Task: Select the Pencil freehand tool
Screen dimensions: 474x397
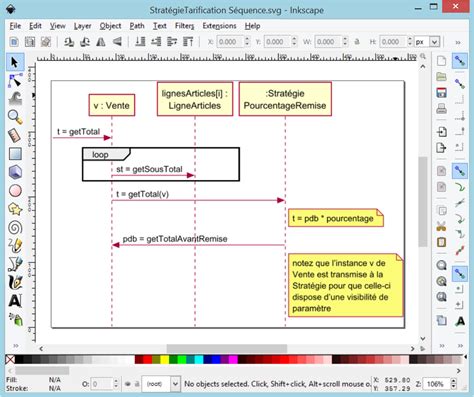Action: tap(15, 246)
